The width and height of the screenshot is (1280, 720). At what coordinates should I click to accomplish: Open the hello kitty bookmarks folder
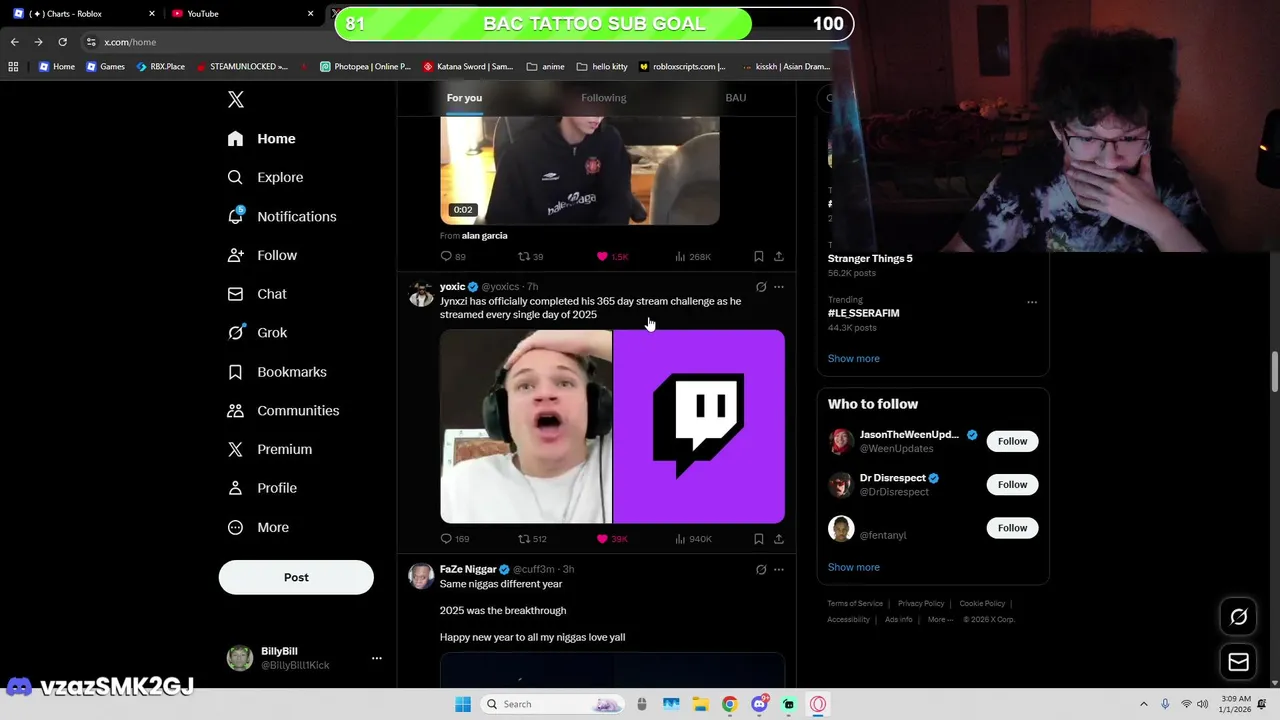pos(602,67)
